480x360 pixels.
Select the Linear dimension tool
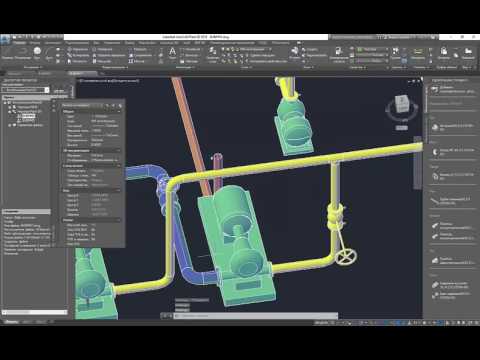[190, 49]
